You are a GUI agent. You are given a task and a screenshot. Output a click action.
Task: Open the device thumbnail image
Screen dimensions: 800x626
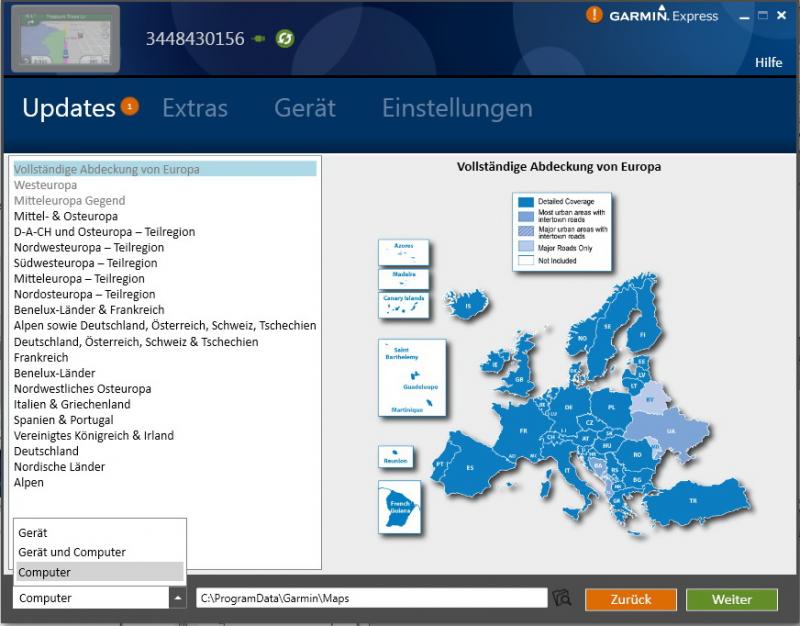click(x=65, y=39)
